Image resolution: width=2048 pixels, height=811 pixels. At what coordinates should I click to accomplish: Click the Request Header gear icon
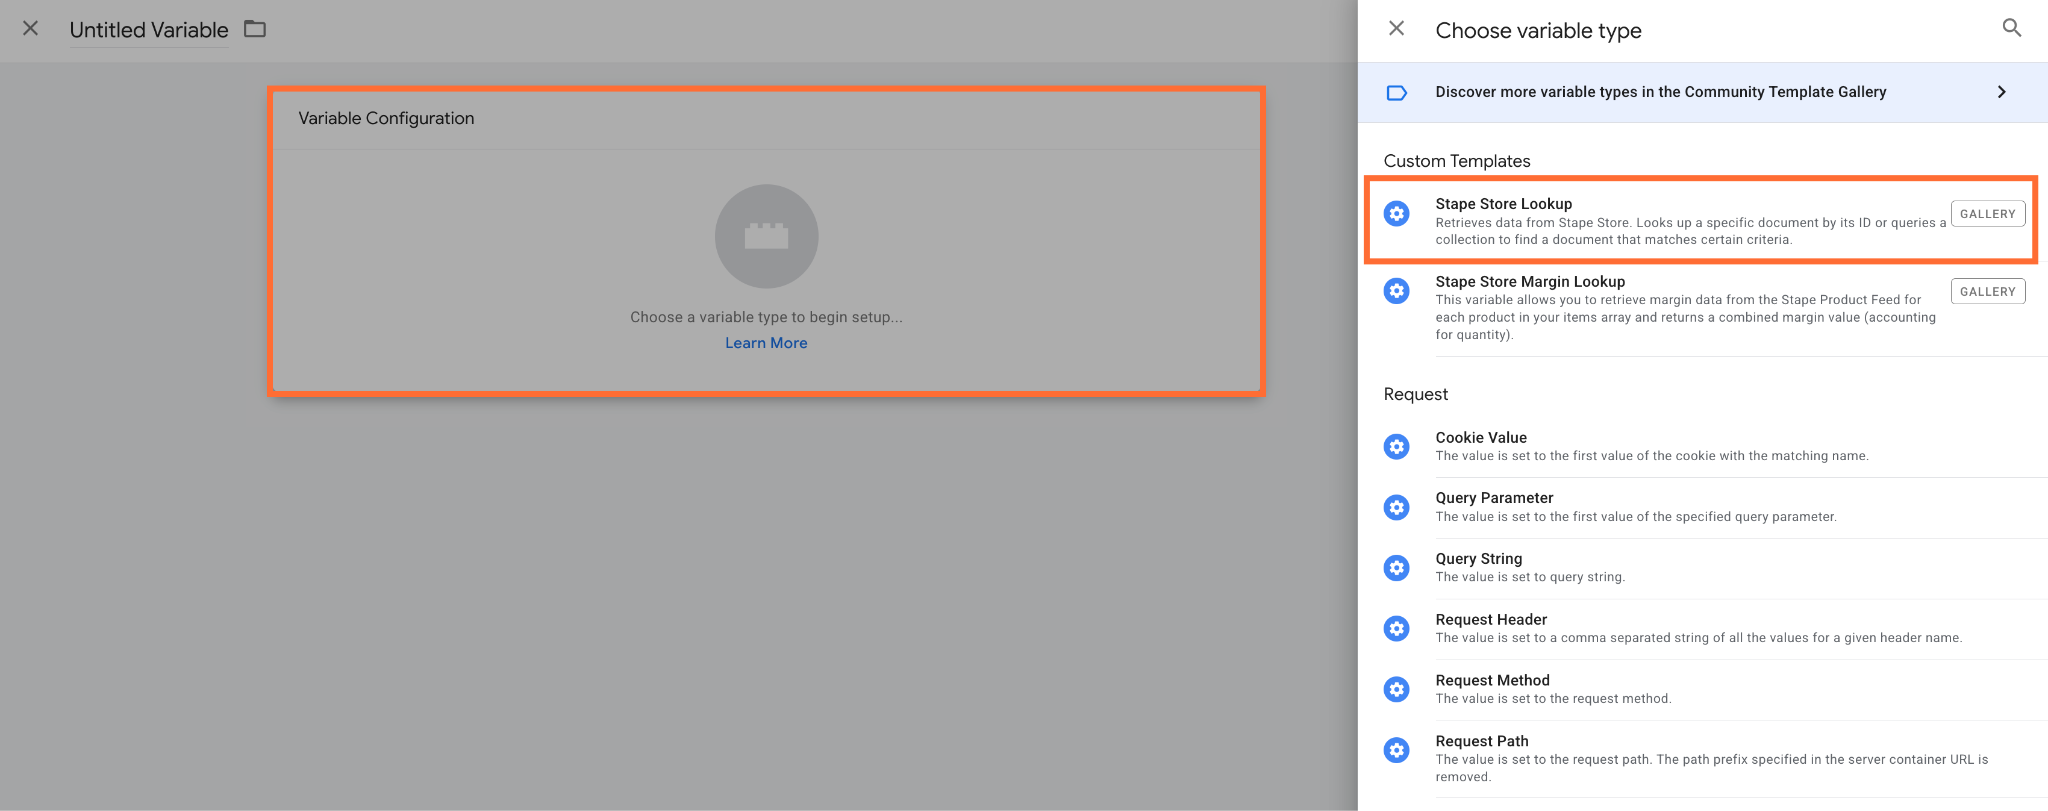click(1397, 628)
